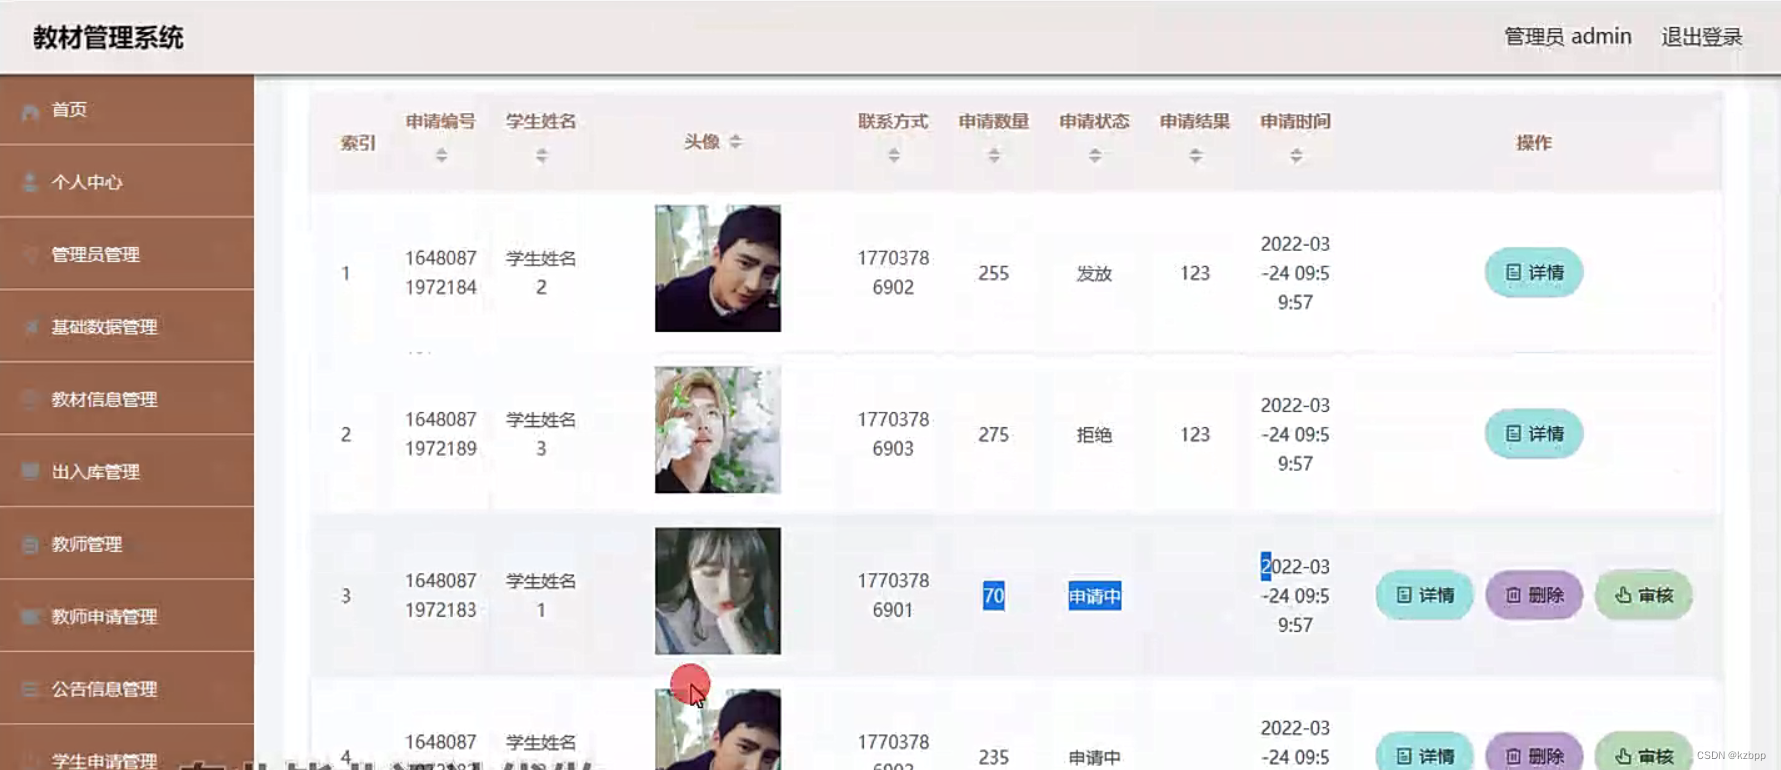This screenshot has width=1781, height=770.
Task: Click status text 发放 in row 1
Action: tap(1095, 273)
